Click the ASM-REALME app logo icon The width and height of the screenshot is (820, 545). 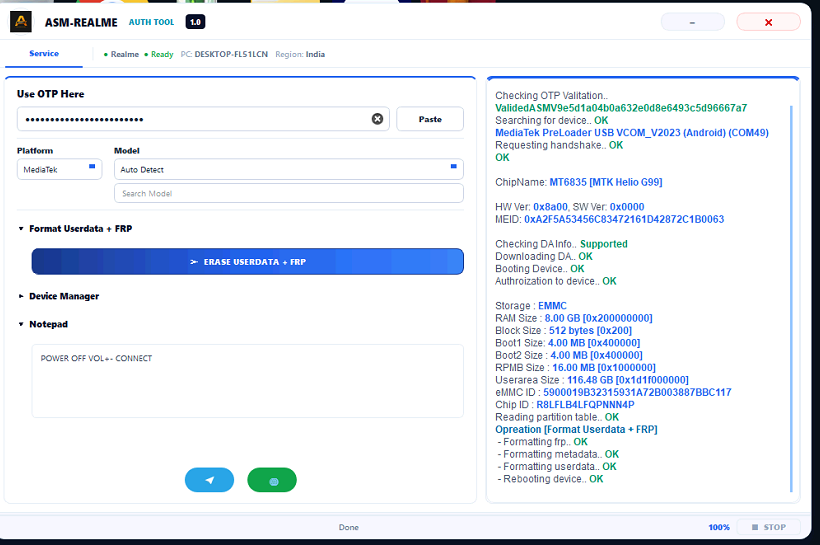click(21, 22)
